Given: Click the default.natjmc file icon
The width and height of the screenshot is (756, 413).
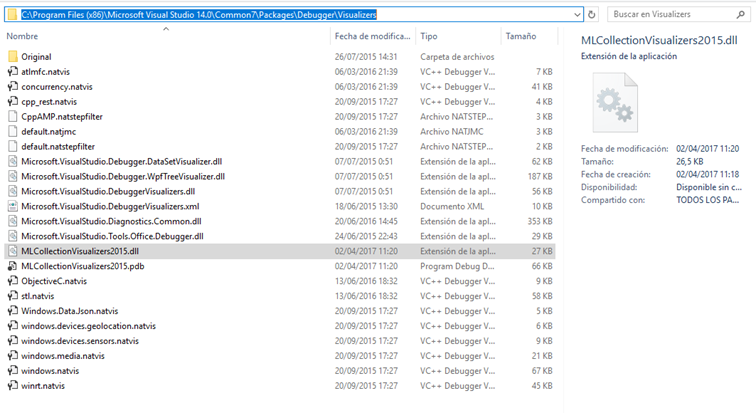Looking at the screenshot, I should point(13,131).
